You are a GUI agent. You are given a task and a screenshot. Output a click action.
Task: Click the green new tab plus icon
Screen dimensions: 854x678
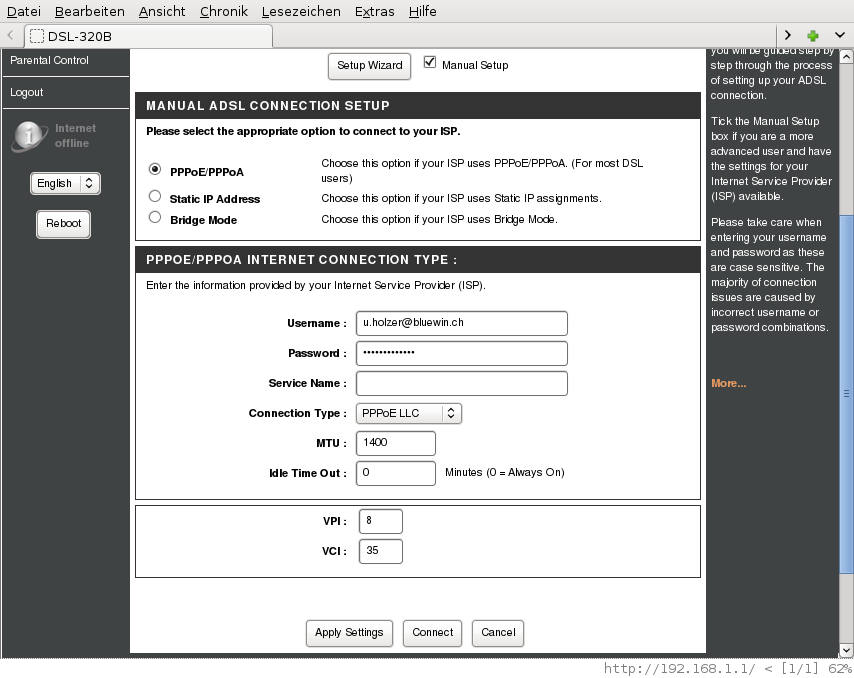pos(813,36)
